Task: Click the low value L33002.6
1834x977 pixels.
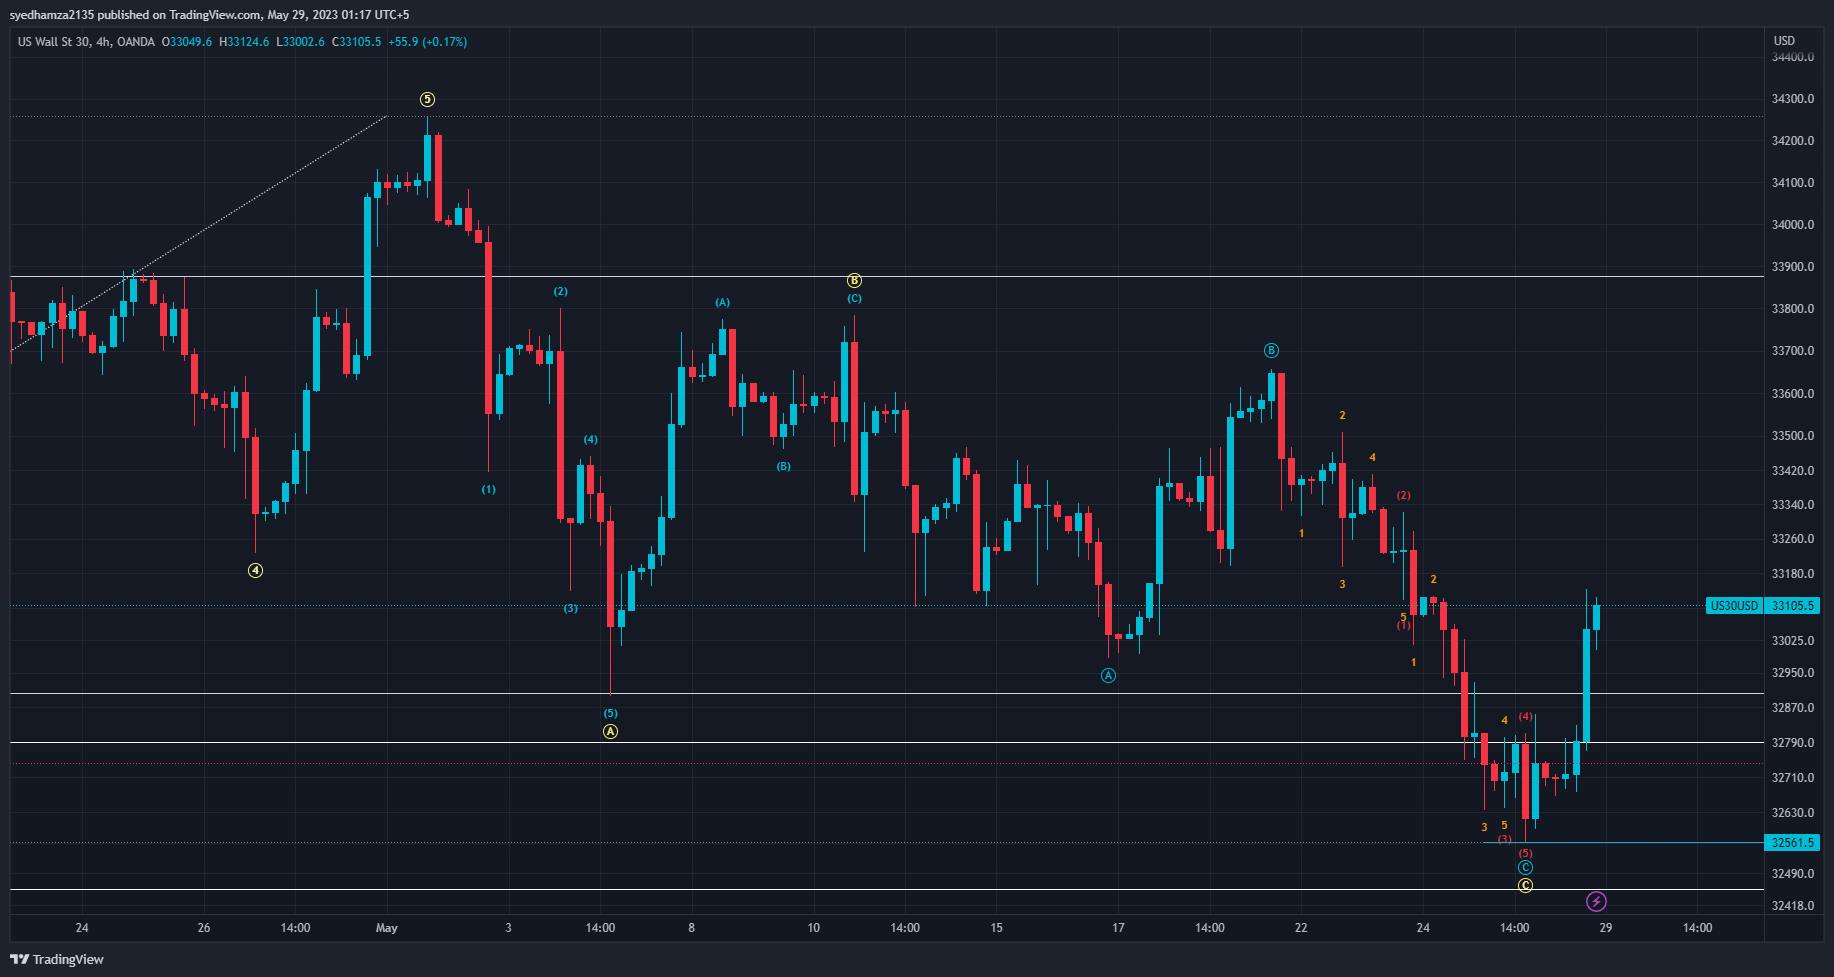Action: [x=301, y=42]
